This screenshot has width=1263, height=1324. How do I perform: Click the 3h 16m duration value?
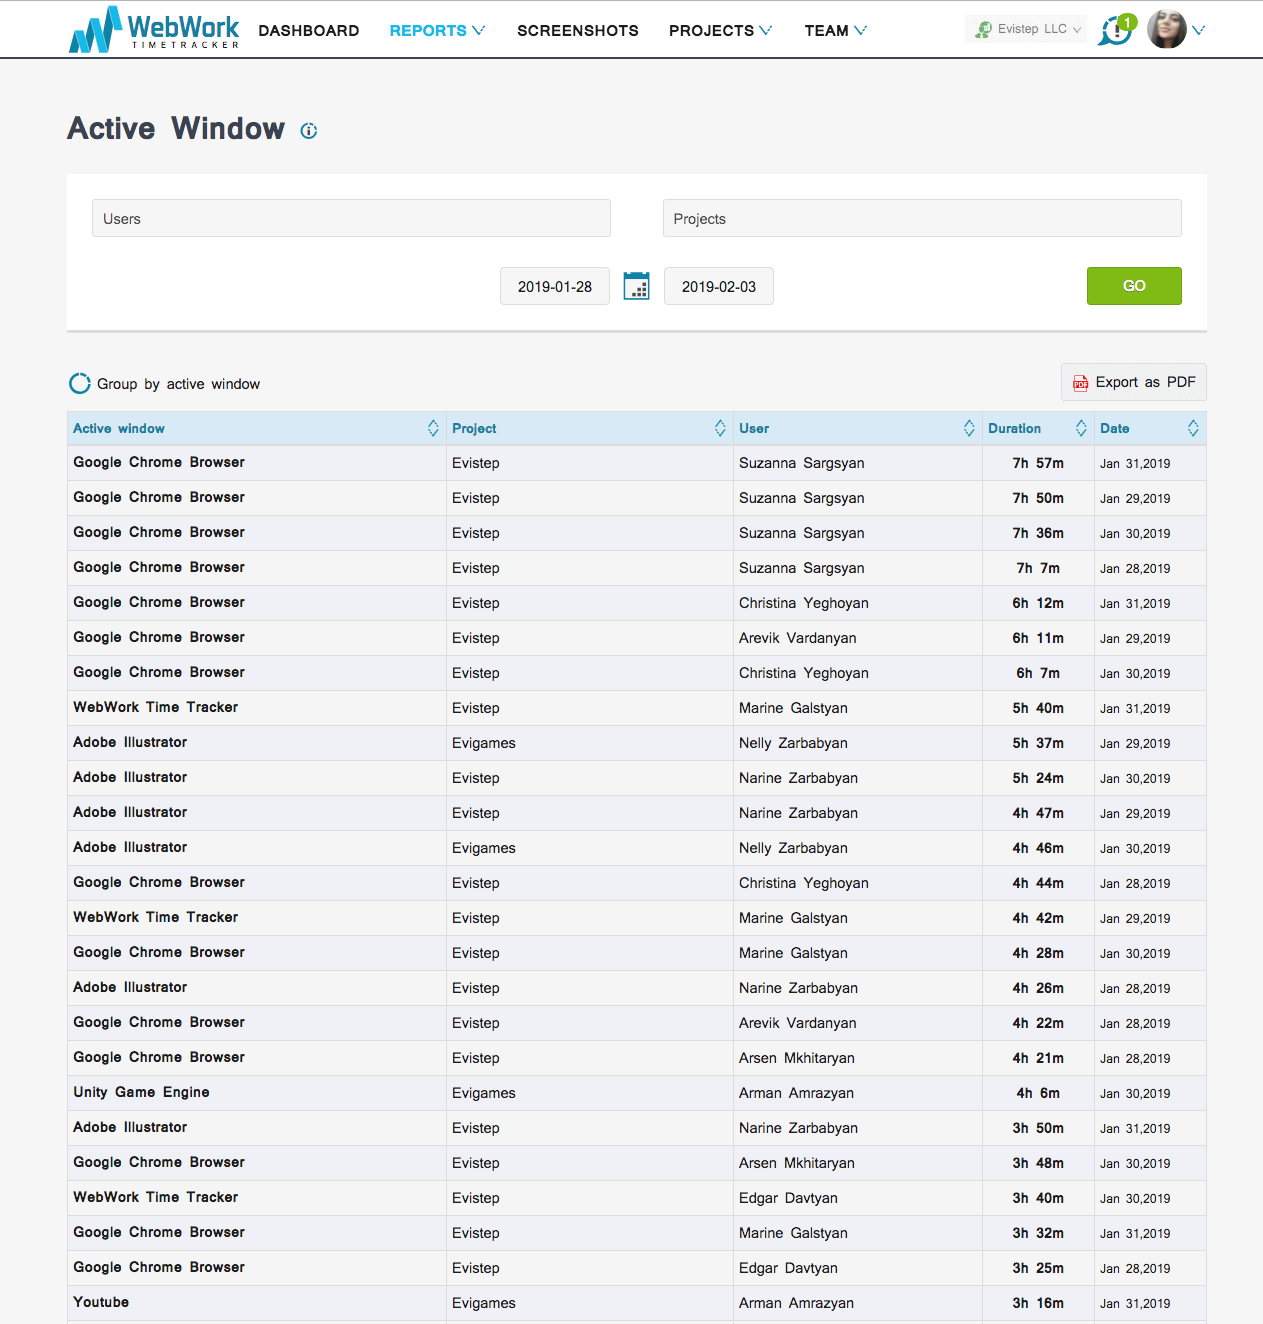(x=1038, y=1303)
